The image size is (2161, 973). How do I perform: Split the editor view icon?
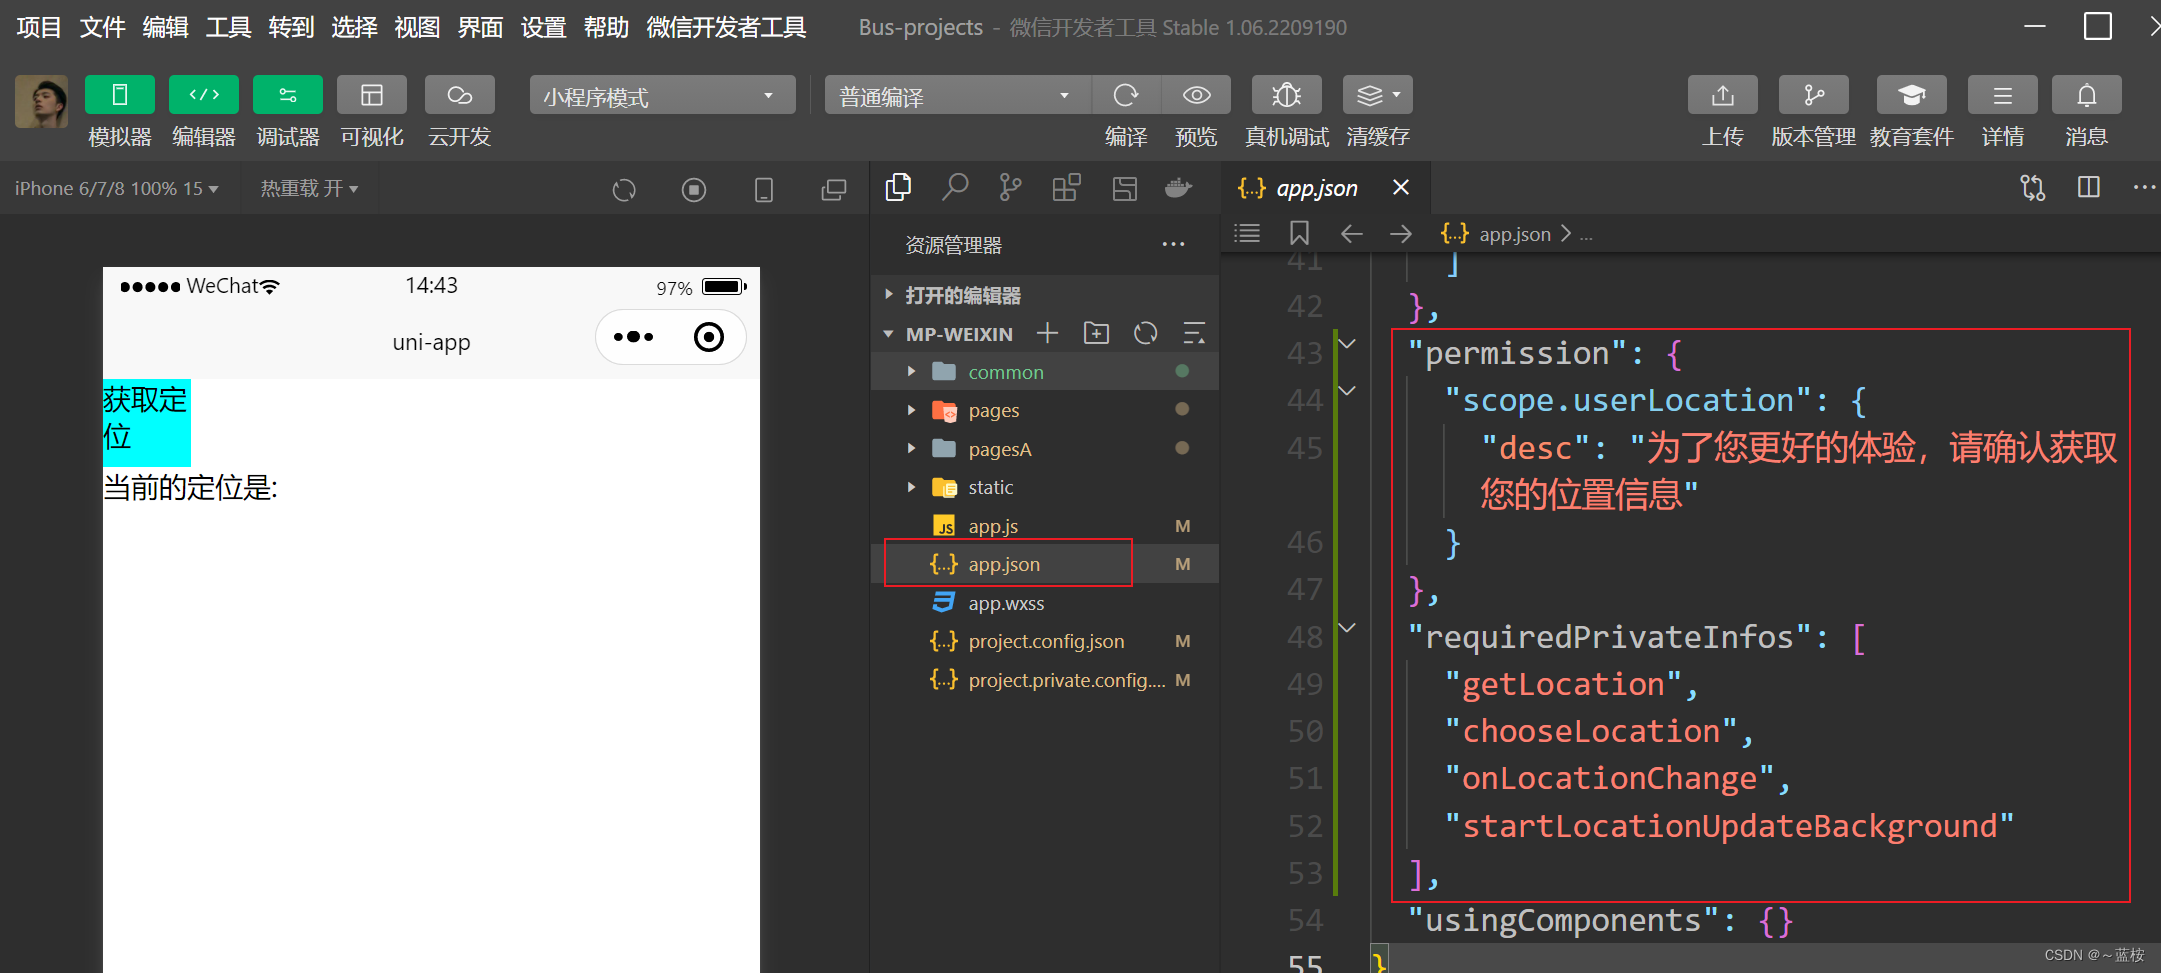[2088, 187]
